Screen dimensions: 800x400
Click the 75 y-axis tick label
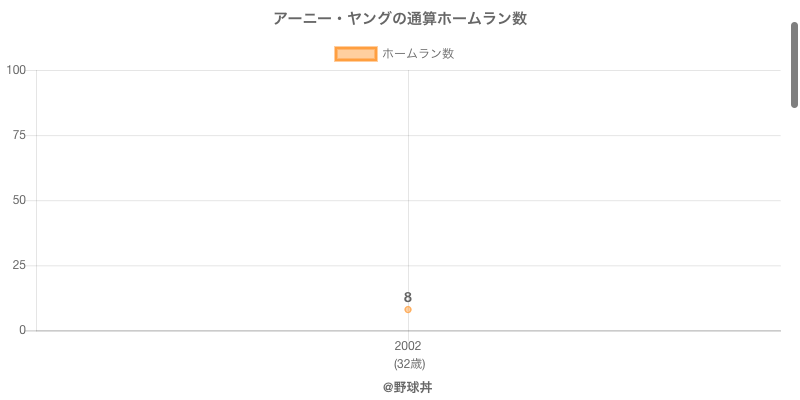point(19,135)
